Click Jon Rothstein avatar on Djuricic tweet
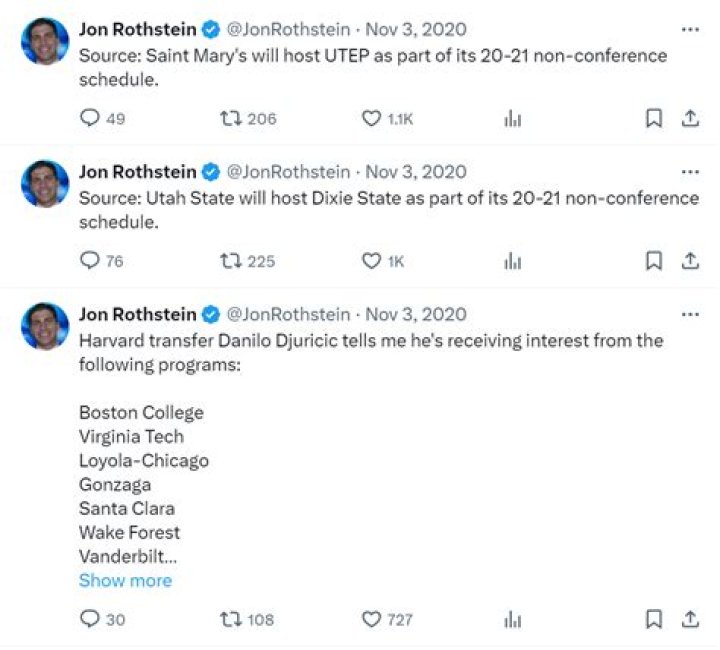The image size is (720, 650). pyautogui.click(x=45, y=326)
